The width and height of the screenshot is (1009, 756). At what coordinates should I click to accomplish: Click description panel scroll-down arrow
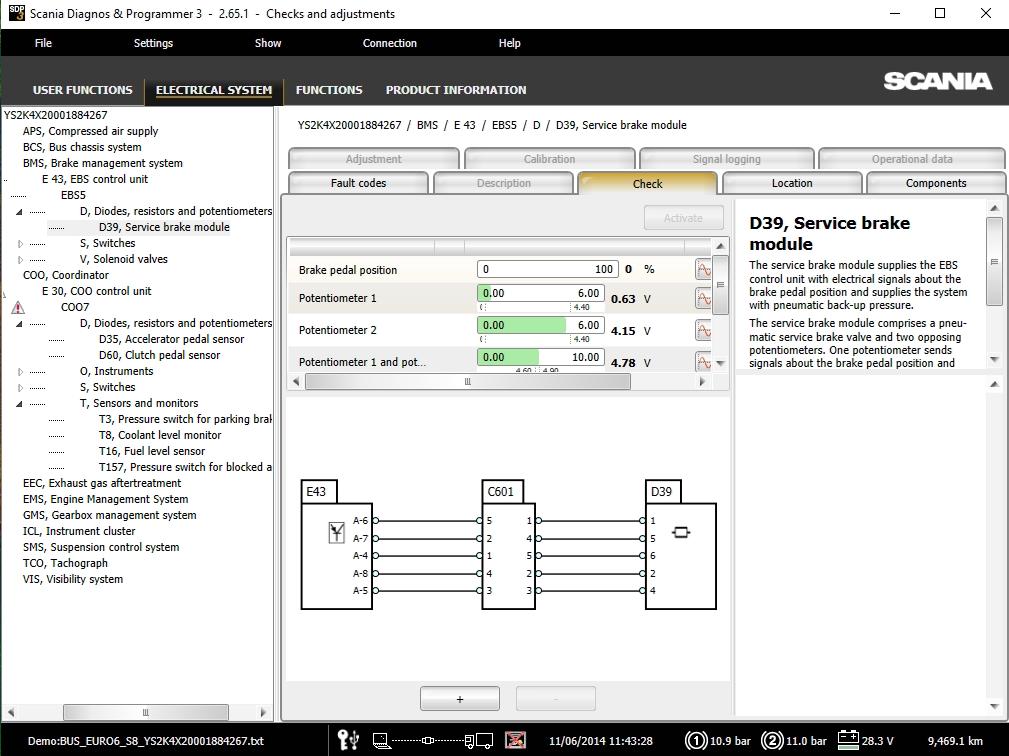coord(994,359)
